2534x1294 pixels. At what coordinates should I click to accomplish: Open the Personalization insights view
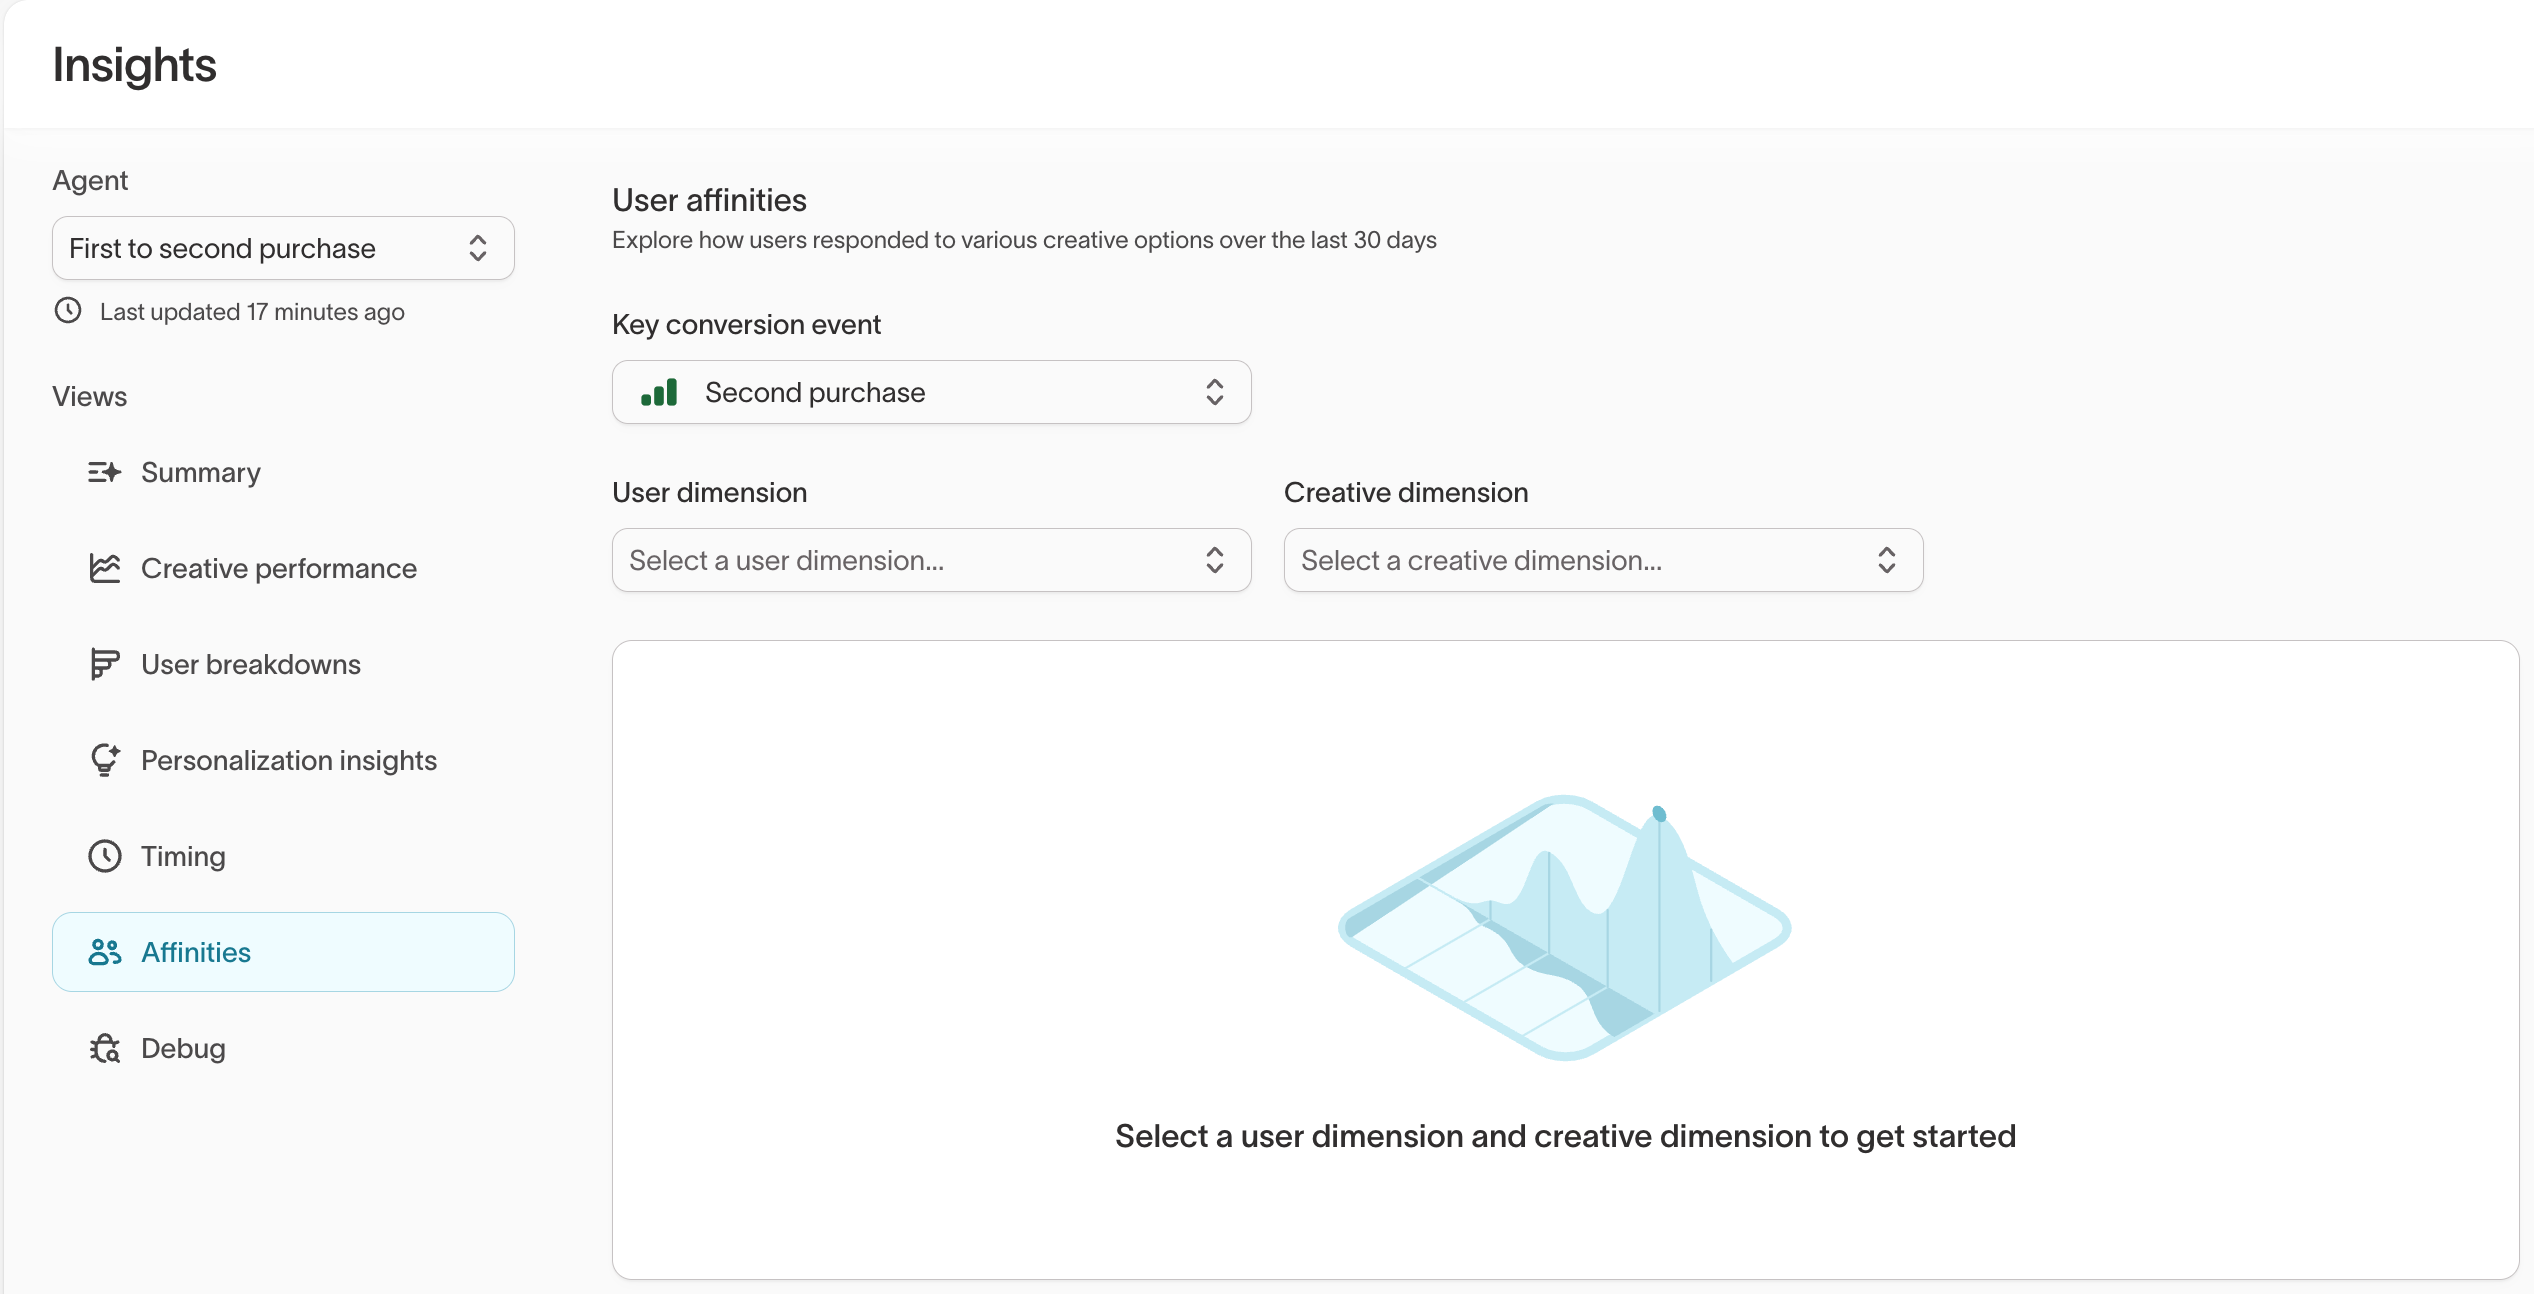(289, 760)
